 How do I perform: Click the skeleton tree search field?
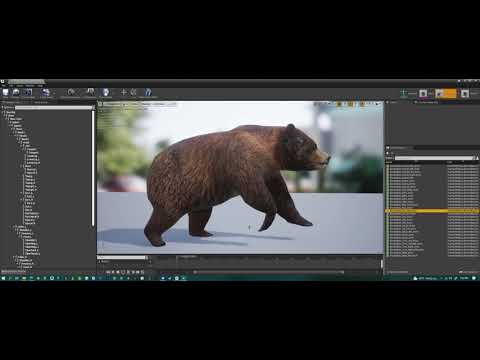[53, 108]
